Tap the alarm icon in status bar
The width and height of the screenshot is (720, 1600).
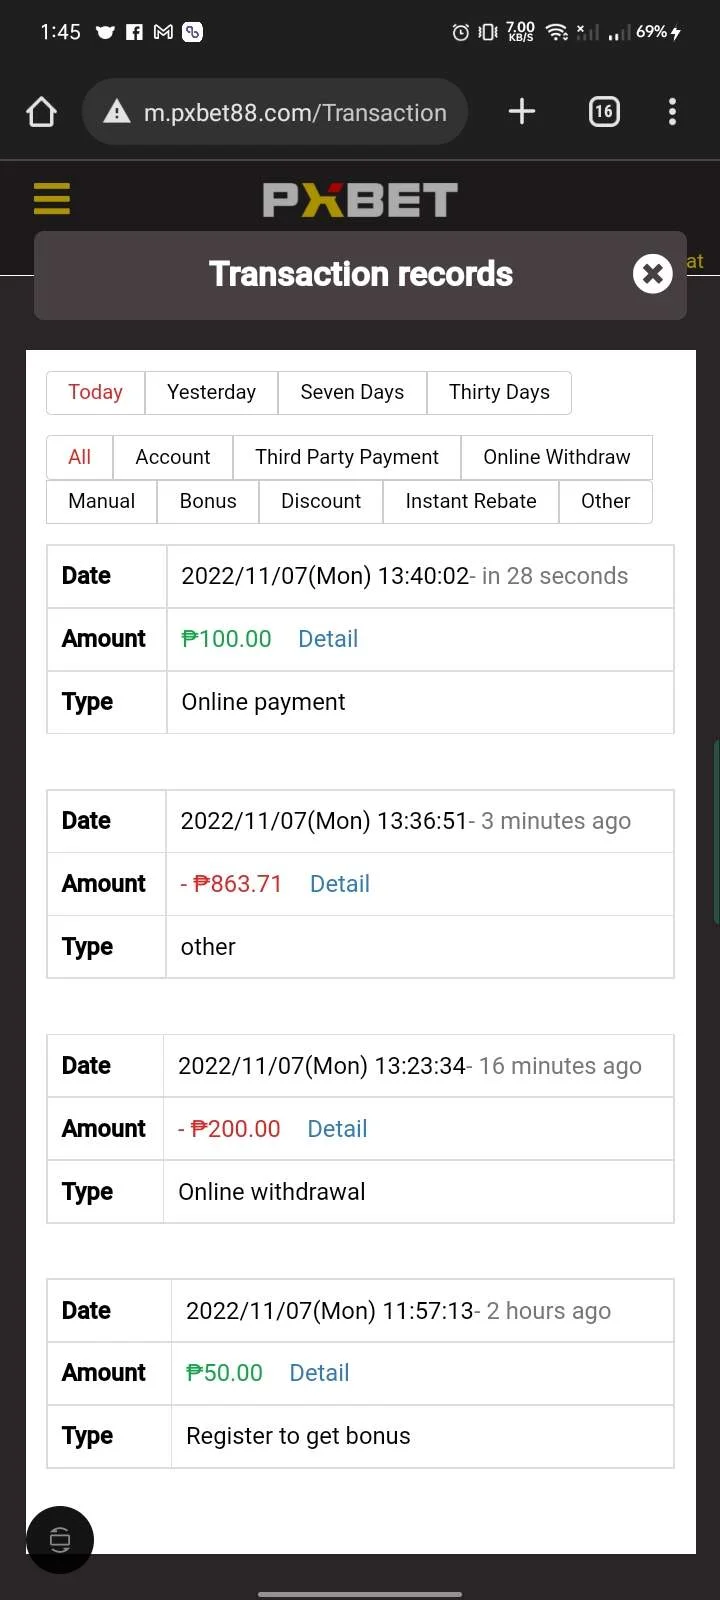coord(460,32)
